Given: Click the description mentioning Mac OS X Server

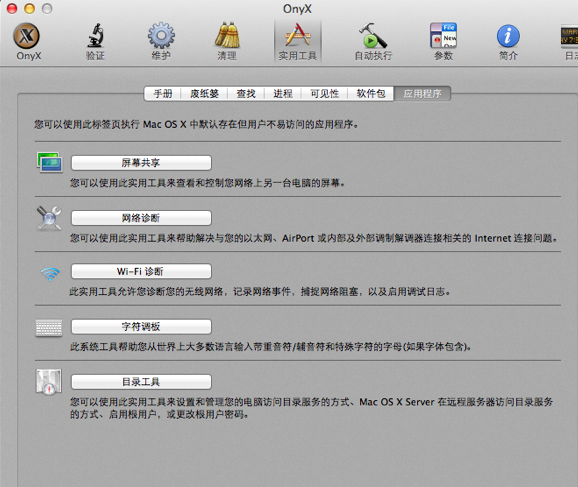Looking at the screenshot, I should 311,408.
